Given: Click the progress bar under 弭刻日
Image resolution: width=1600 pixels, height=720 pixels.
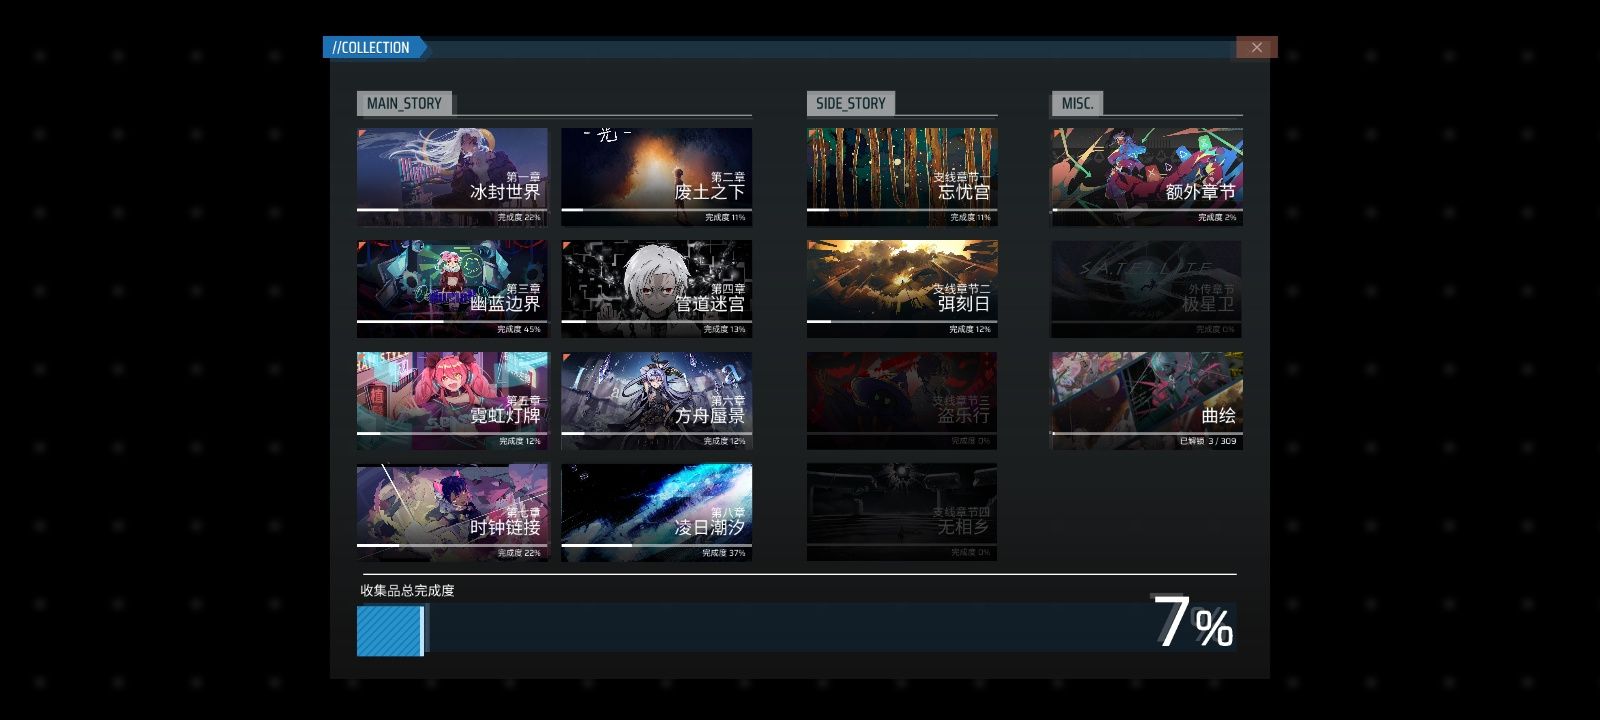Looking at the screenshot, I should pos(902,321).
